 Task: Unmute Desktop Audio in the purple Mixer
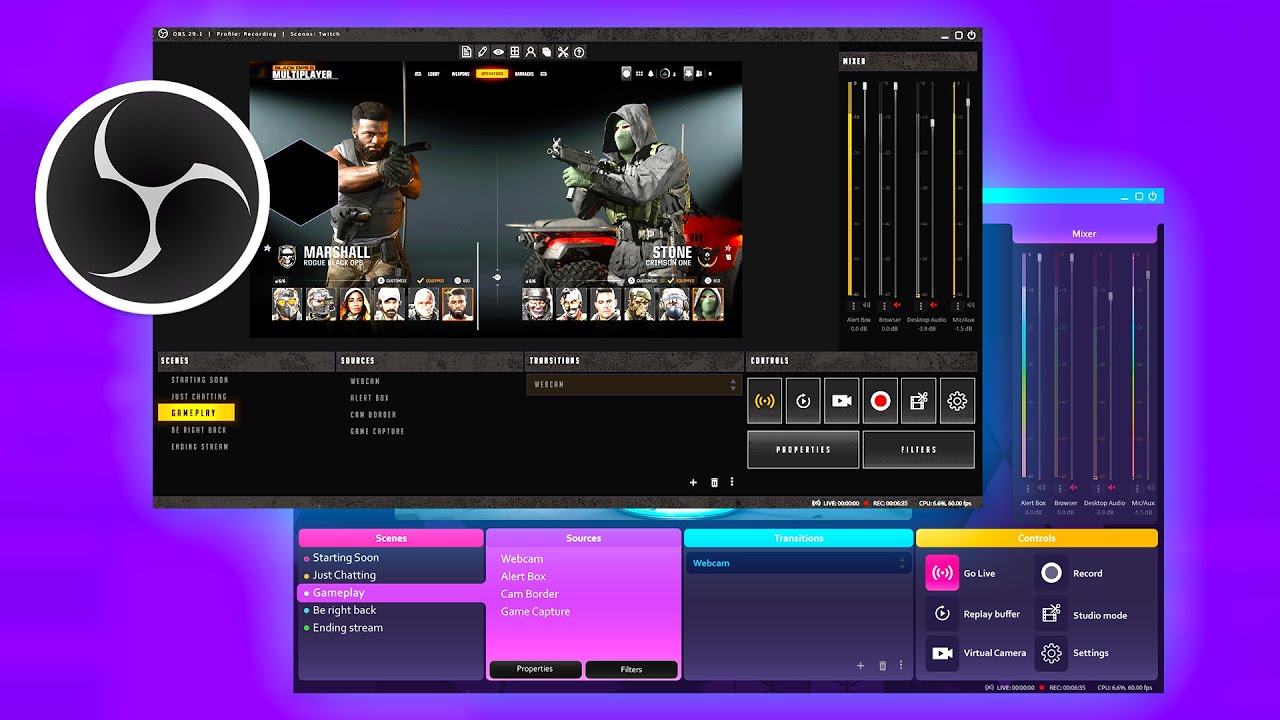(1111, 487)
